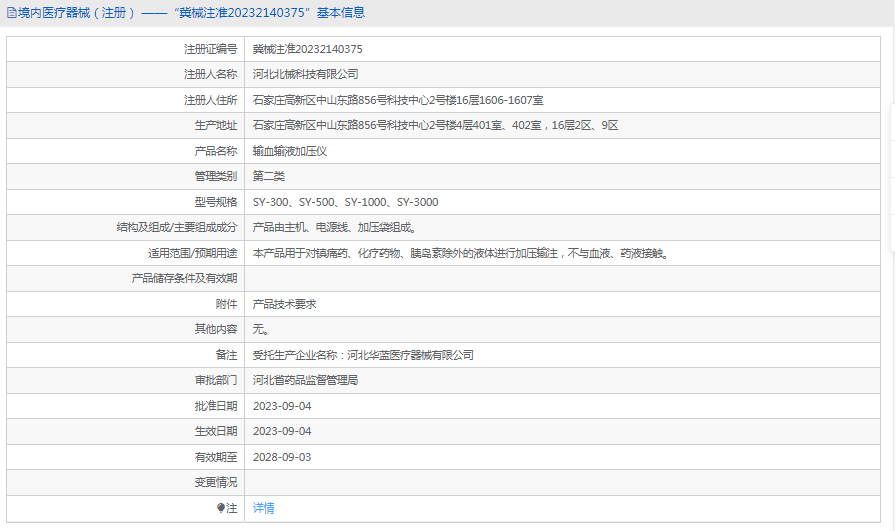Click the 有效期至 row label

215,457
